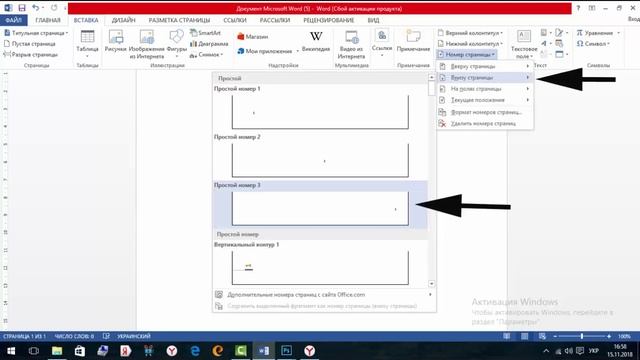This screenshot has width=640, height=360.
Task: Open Microsoft Edge from the taskbar
Action: click(195, 351)
